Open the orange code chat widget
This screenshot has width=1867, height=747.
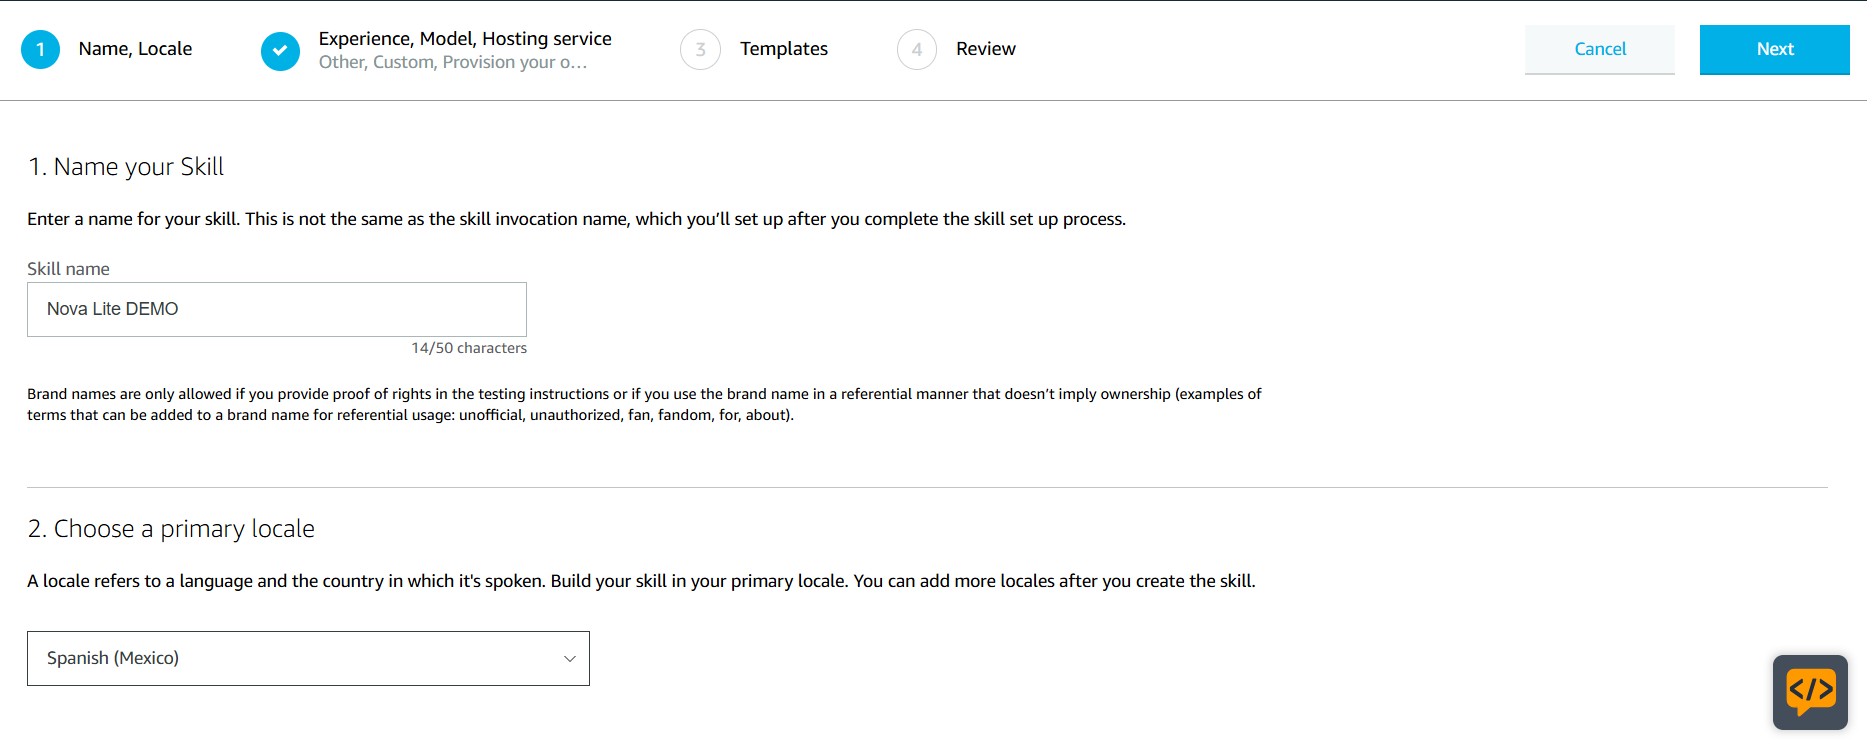1810,691
